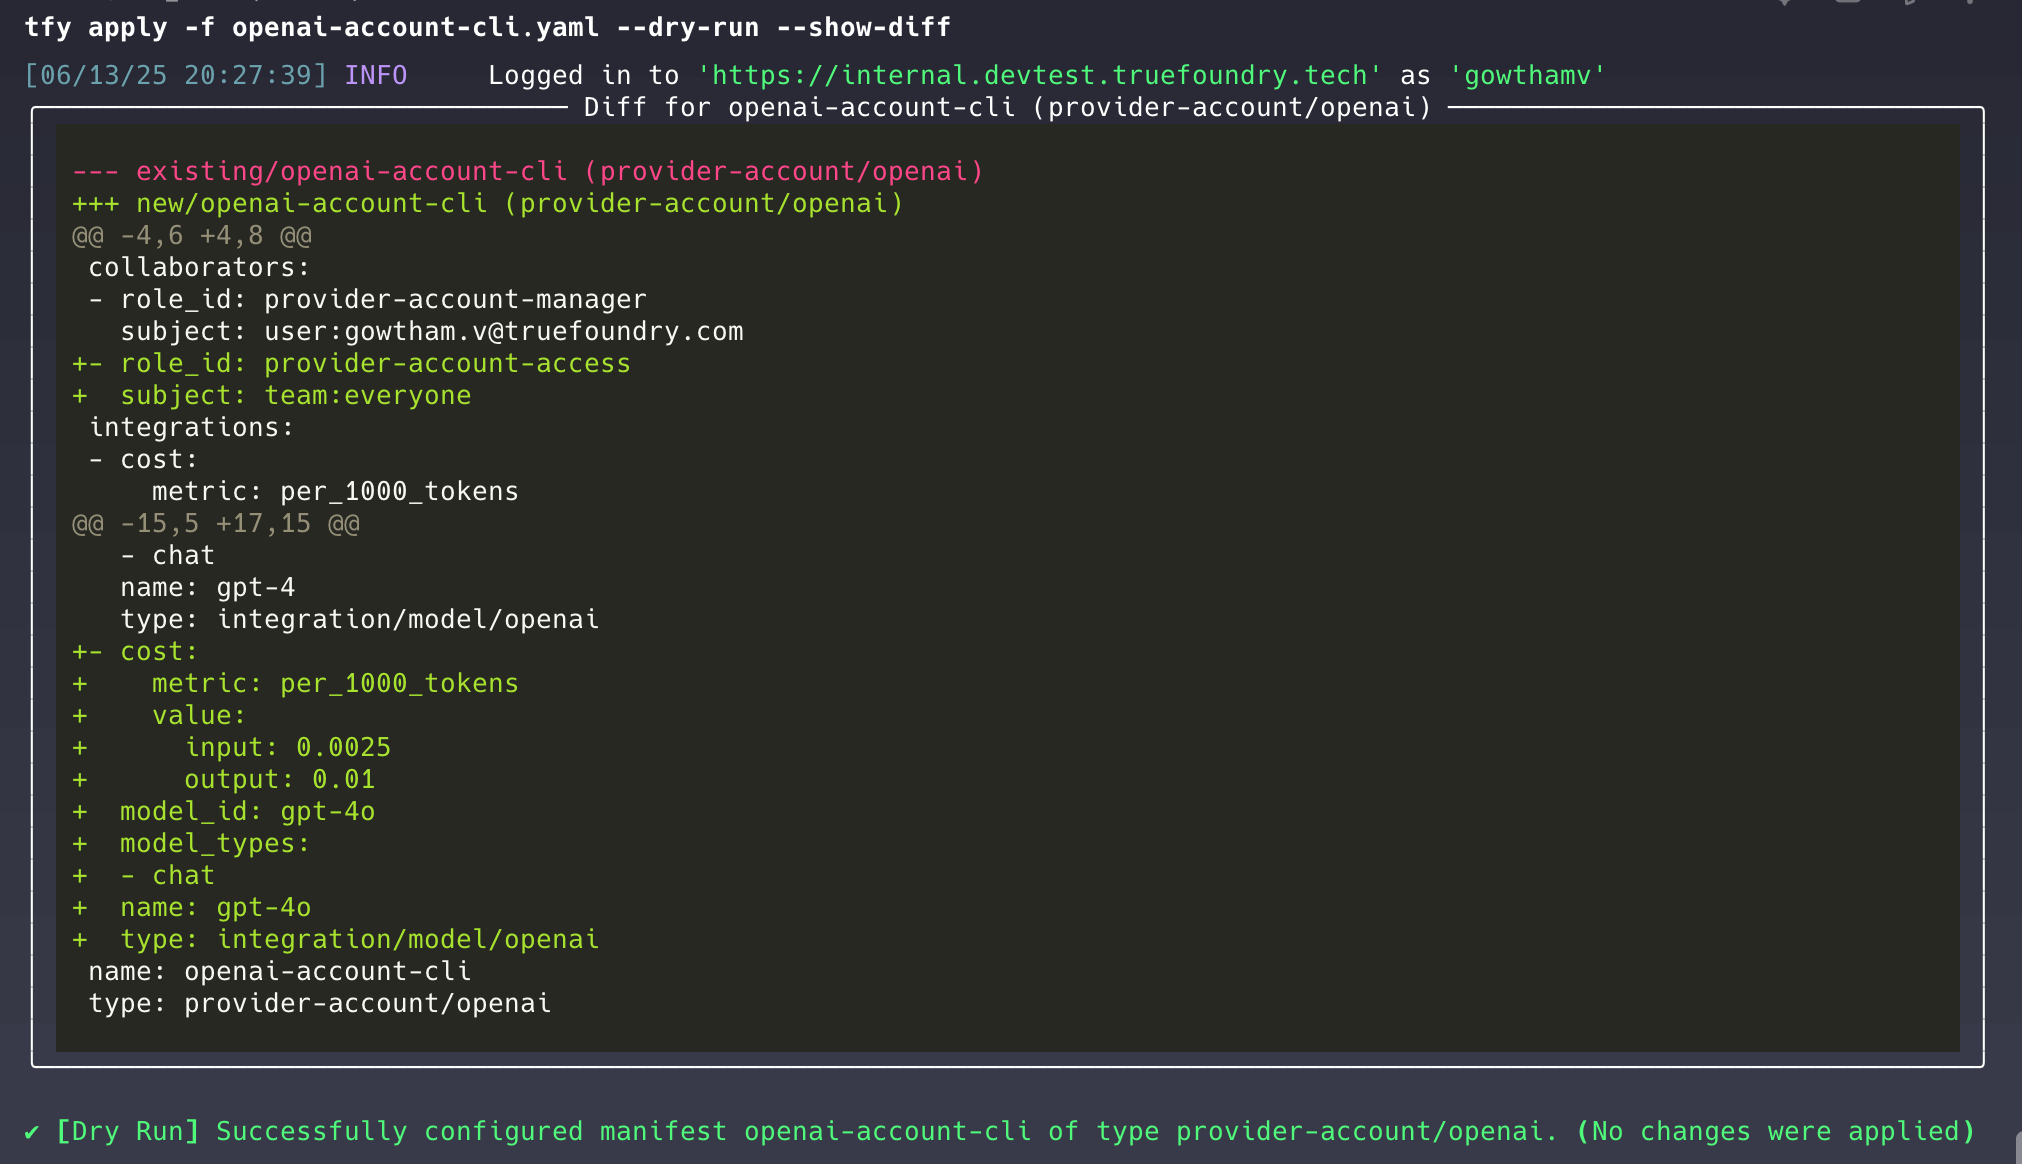Click the terminal scrollbar at the window edge
The height and width of the screenshot is (1164, 2022).
(x=2019, y=1147)
